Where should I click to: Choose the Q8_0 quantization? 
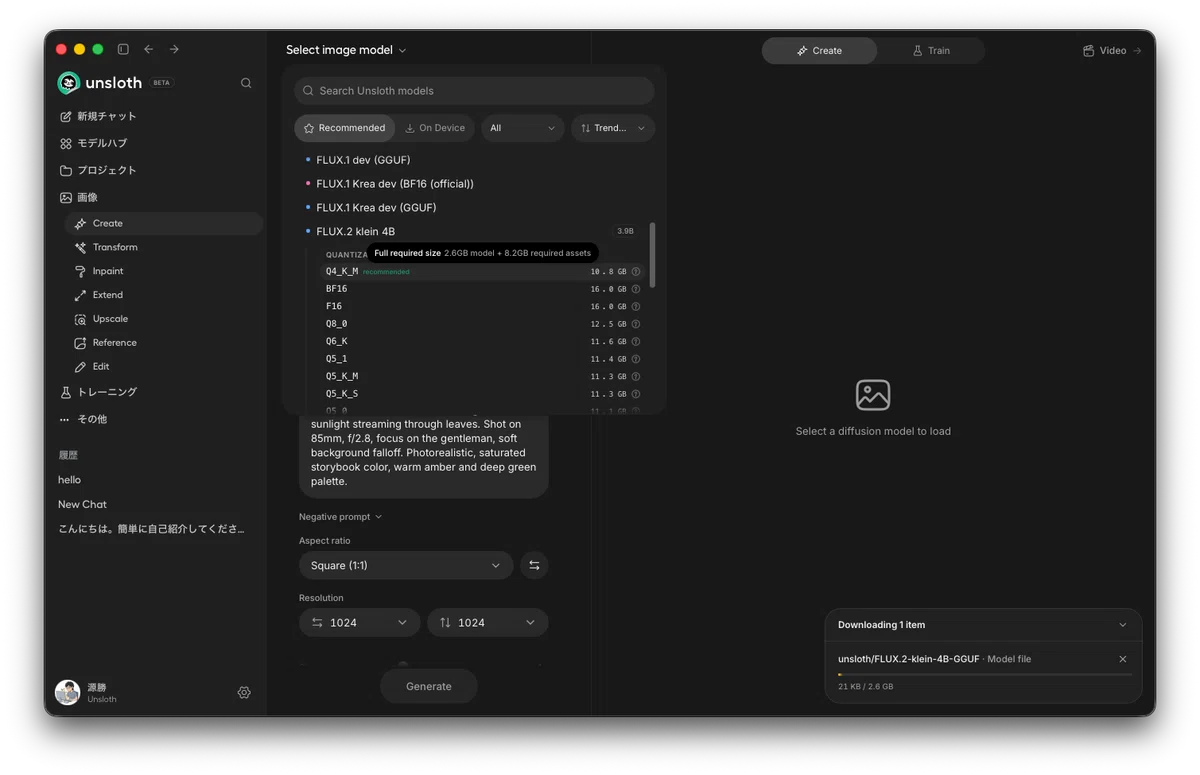coord(483,324)
